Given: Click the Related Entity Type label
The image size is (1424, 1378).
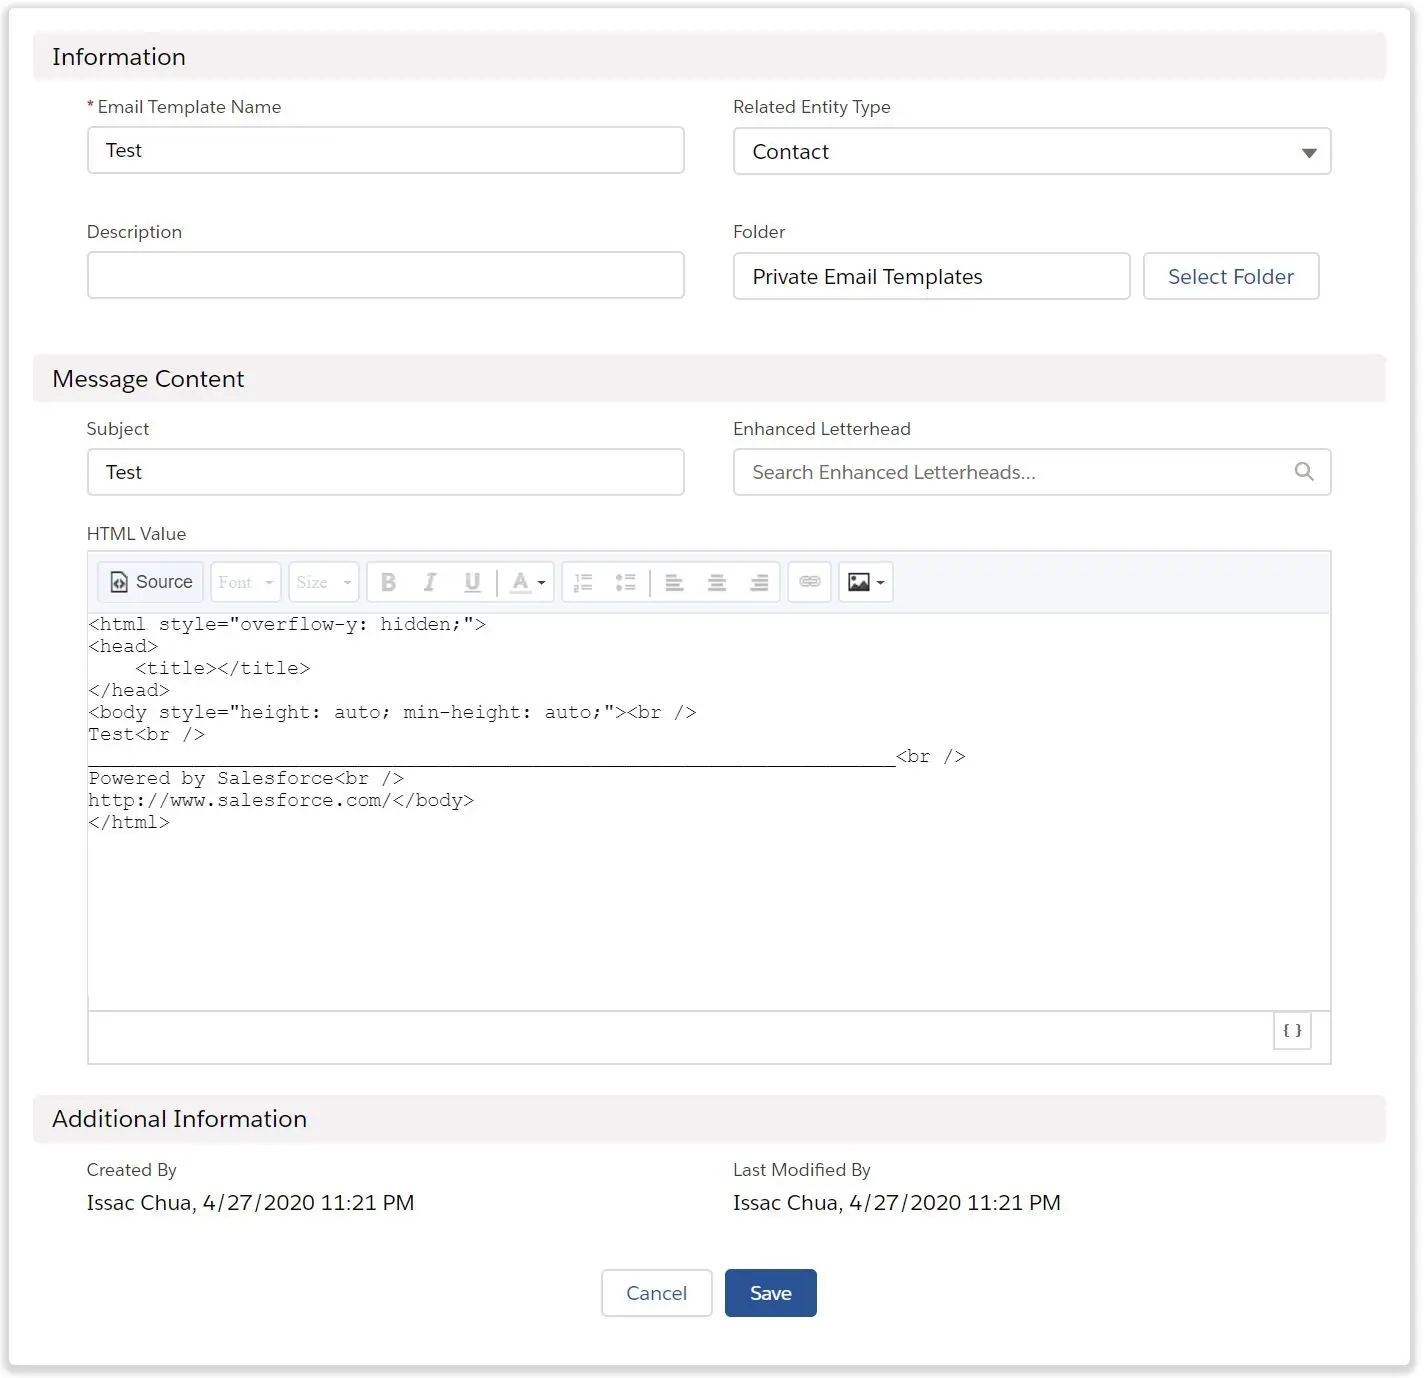Looking at the screenshot, I should tap(812, 107).
